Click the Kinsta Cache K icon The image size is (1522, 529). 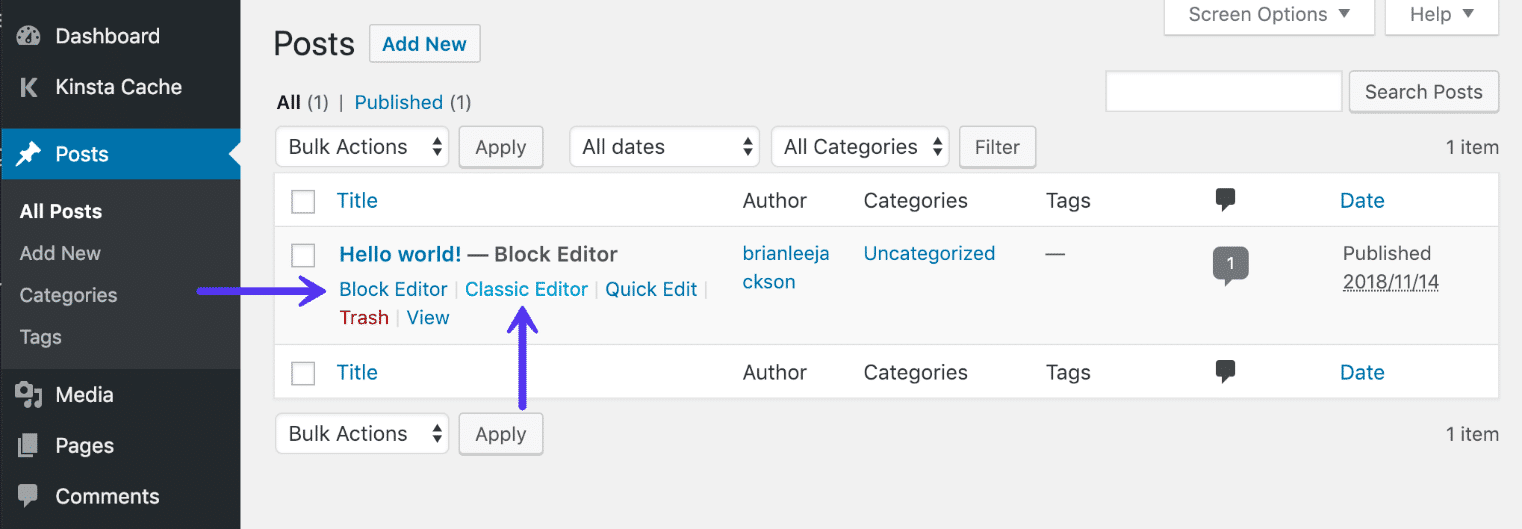(x=28, y=87)
